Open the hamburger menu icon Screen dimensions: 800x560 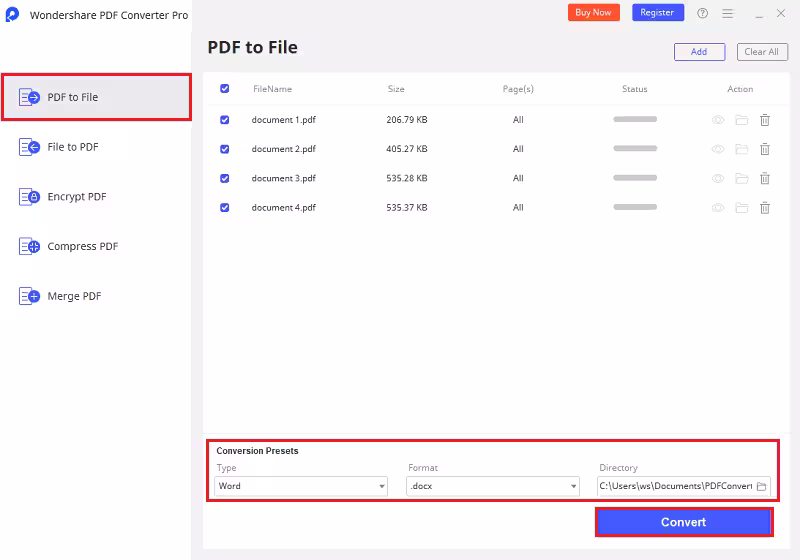point(728,13)
